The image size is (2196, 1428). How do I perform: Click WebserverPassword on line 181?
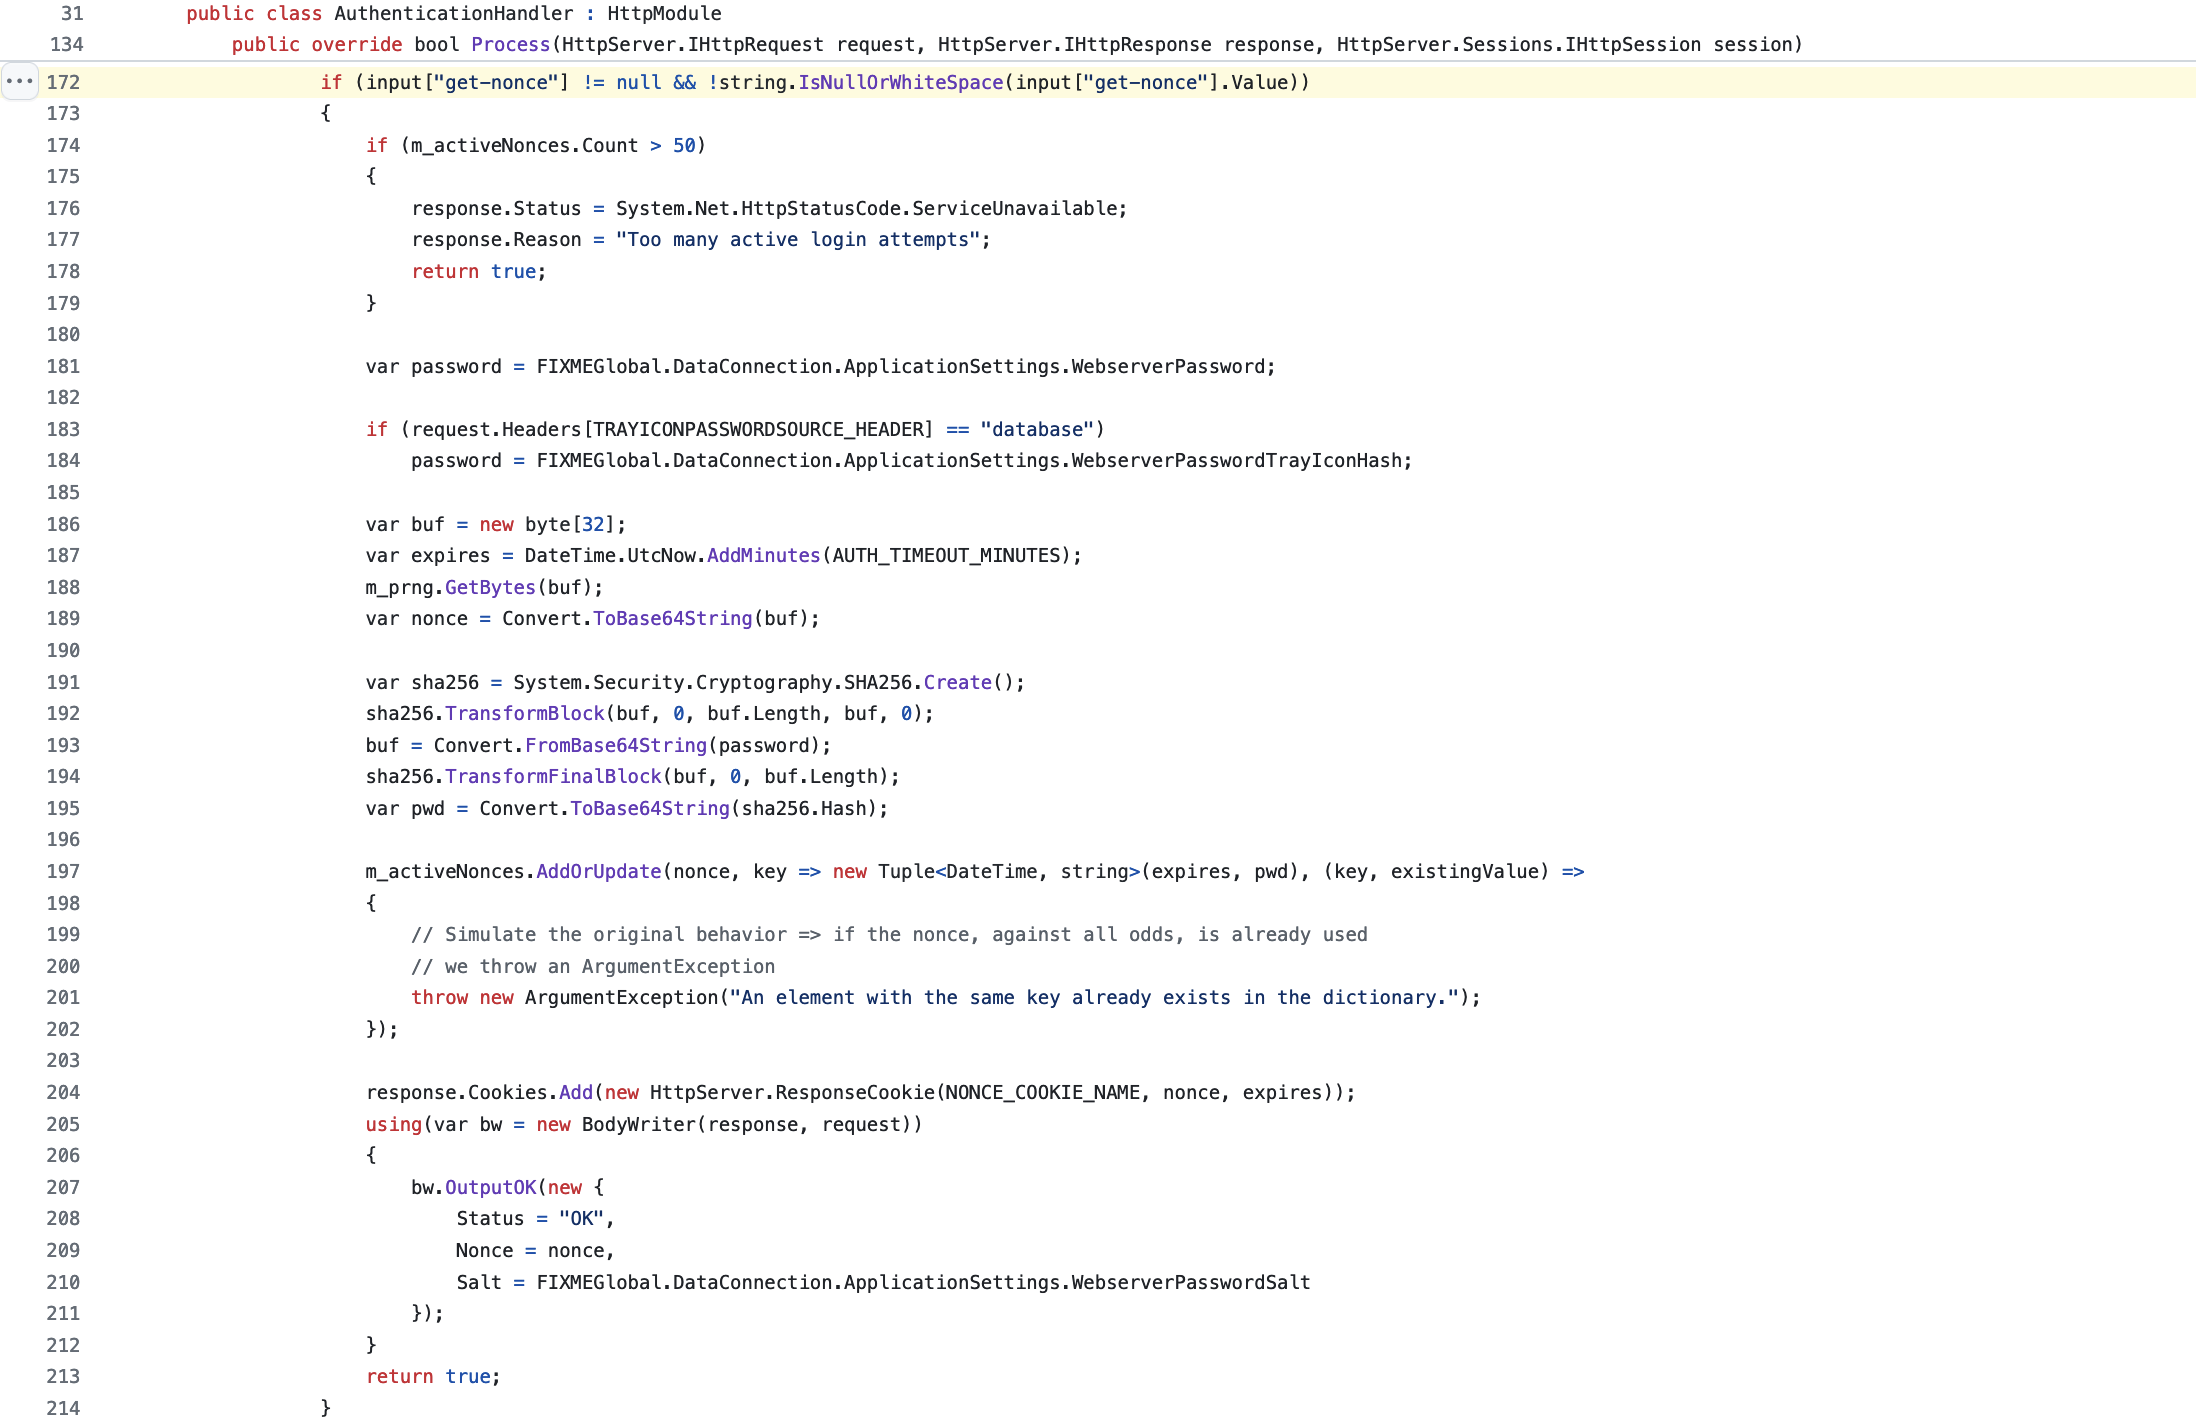[x=1167, y=366]
